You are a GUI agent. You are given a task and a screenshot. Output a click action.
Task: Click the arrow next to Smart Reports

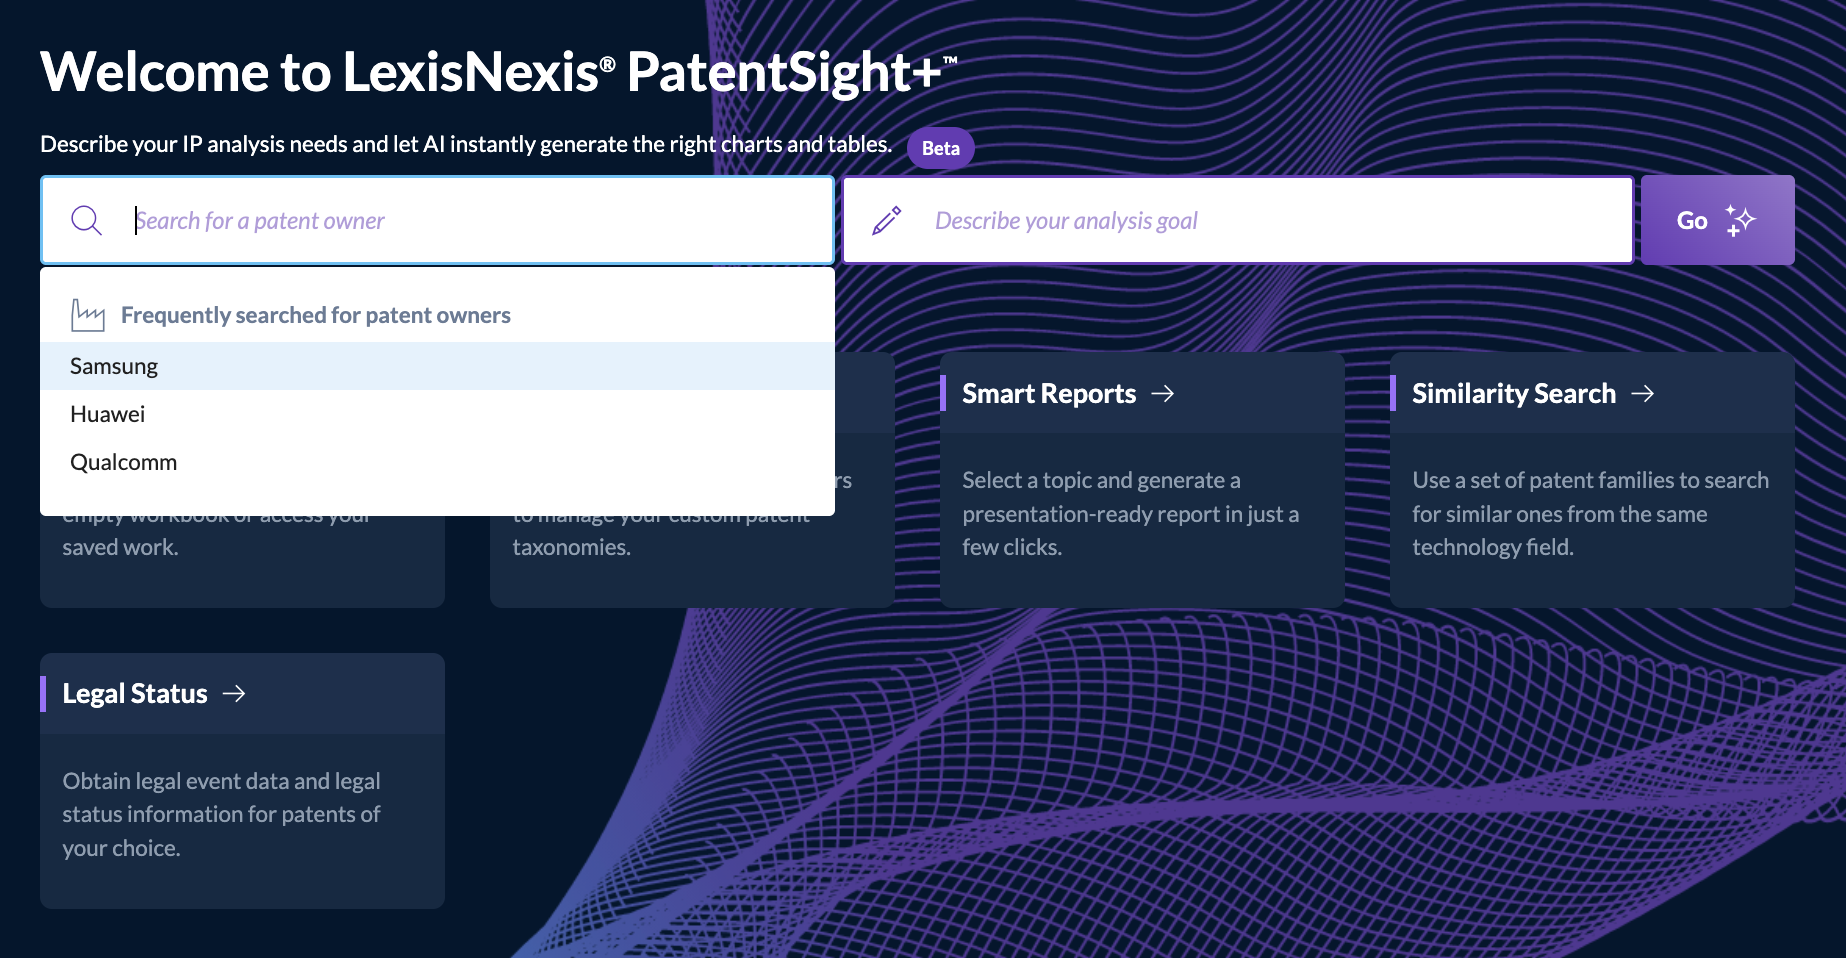(1163, 394)
